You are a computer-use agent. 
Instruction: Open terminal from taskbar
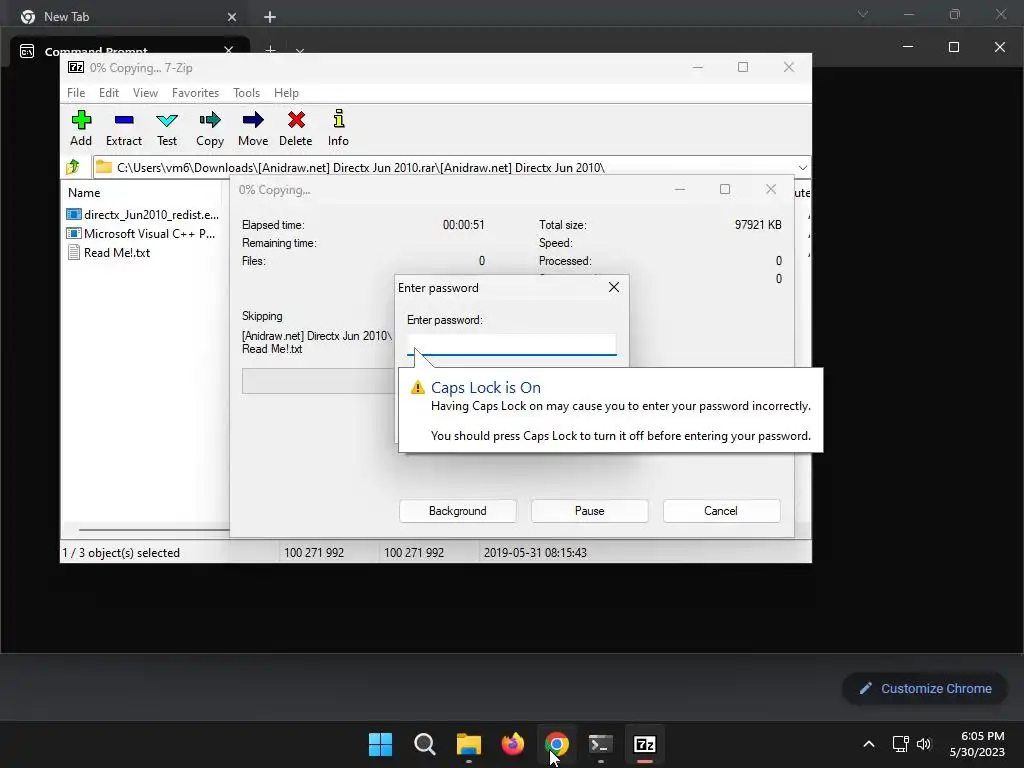coord(600,744)
